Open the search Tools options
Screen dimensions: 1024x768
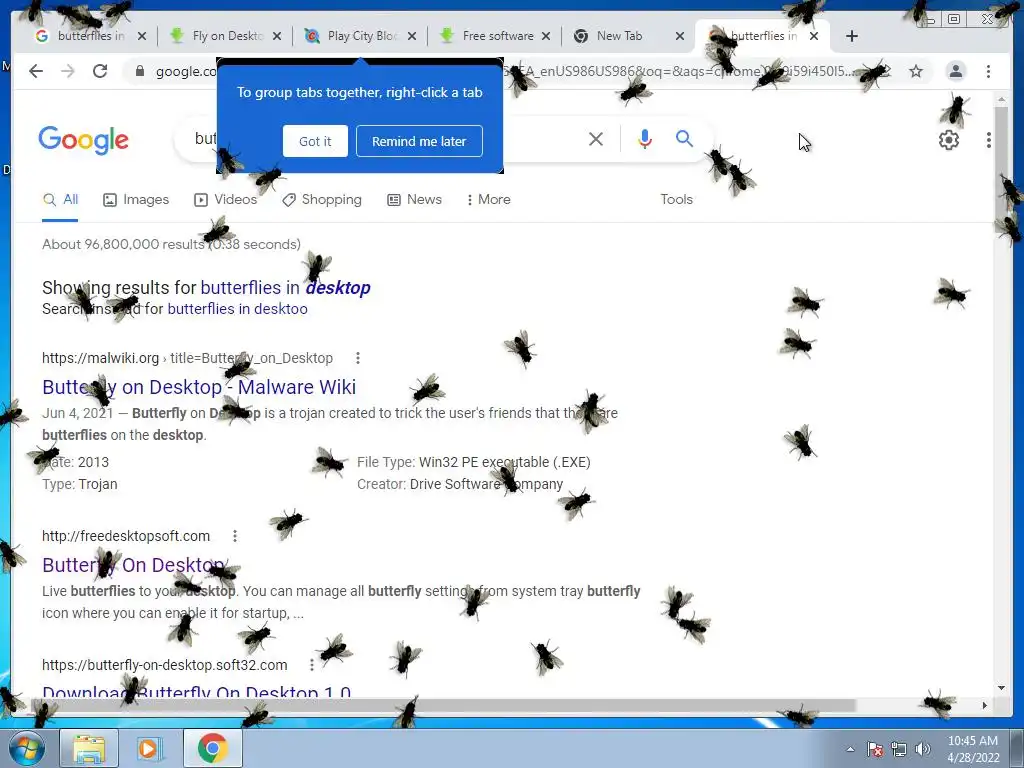point(677,200)
